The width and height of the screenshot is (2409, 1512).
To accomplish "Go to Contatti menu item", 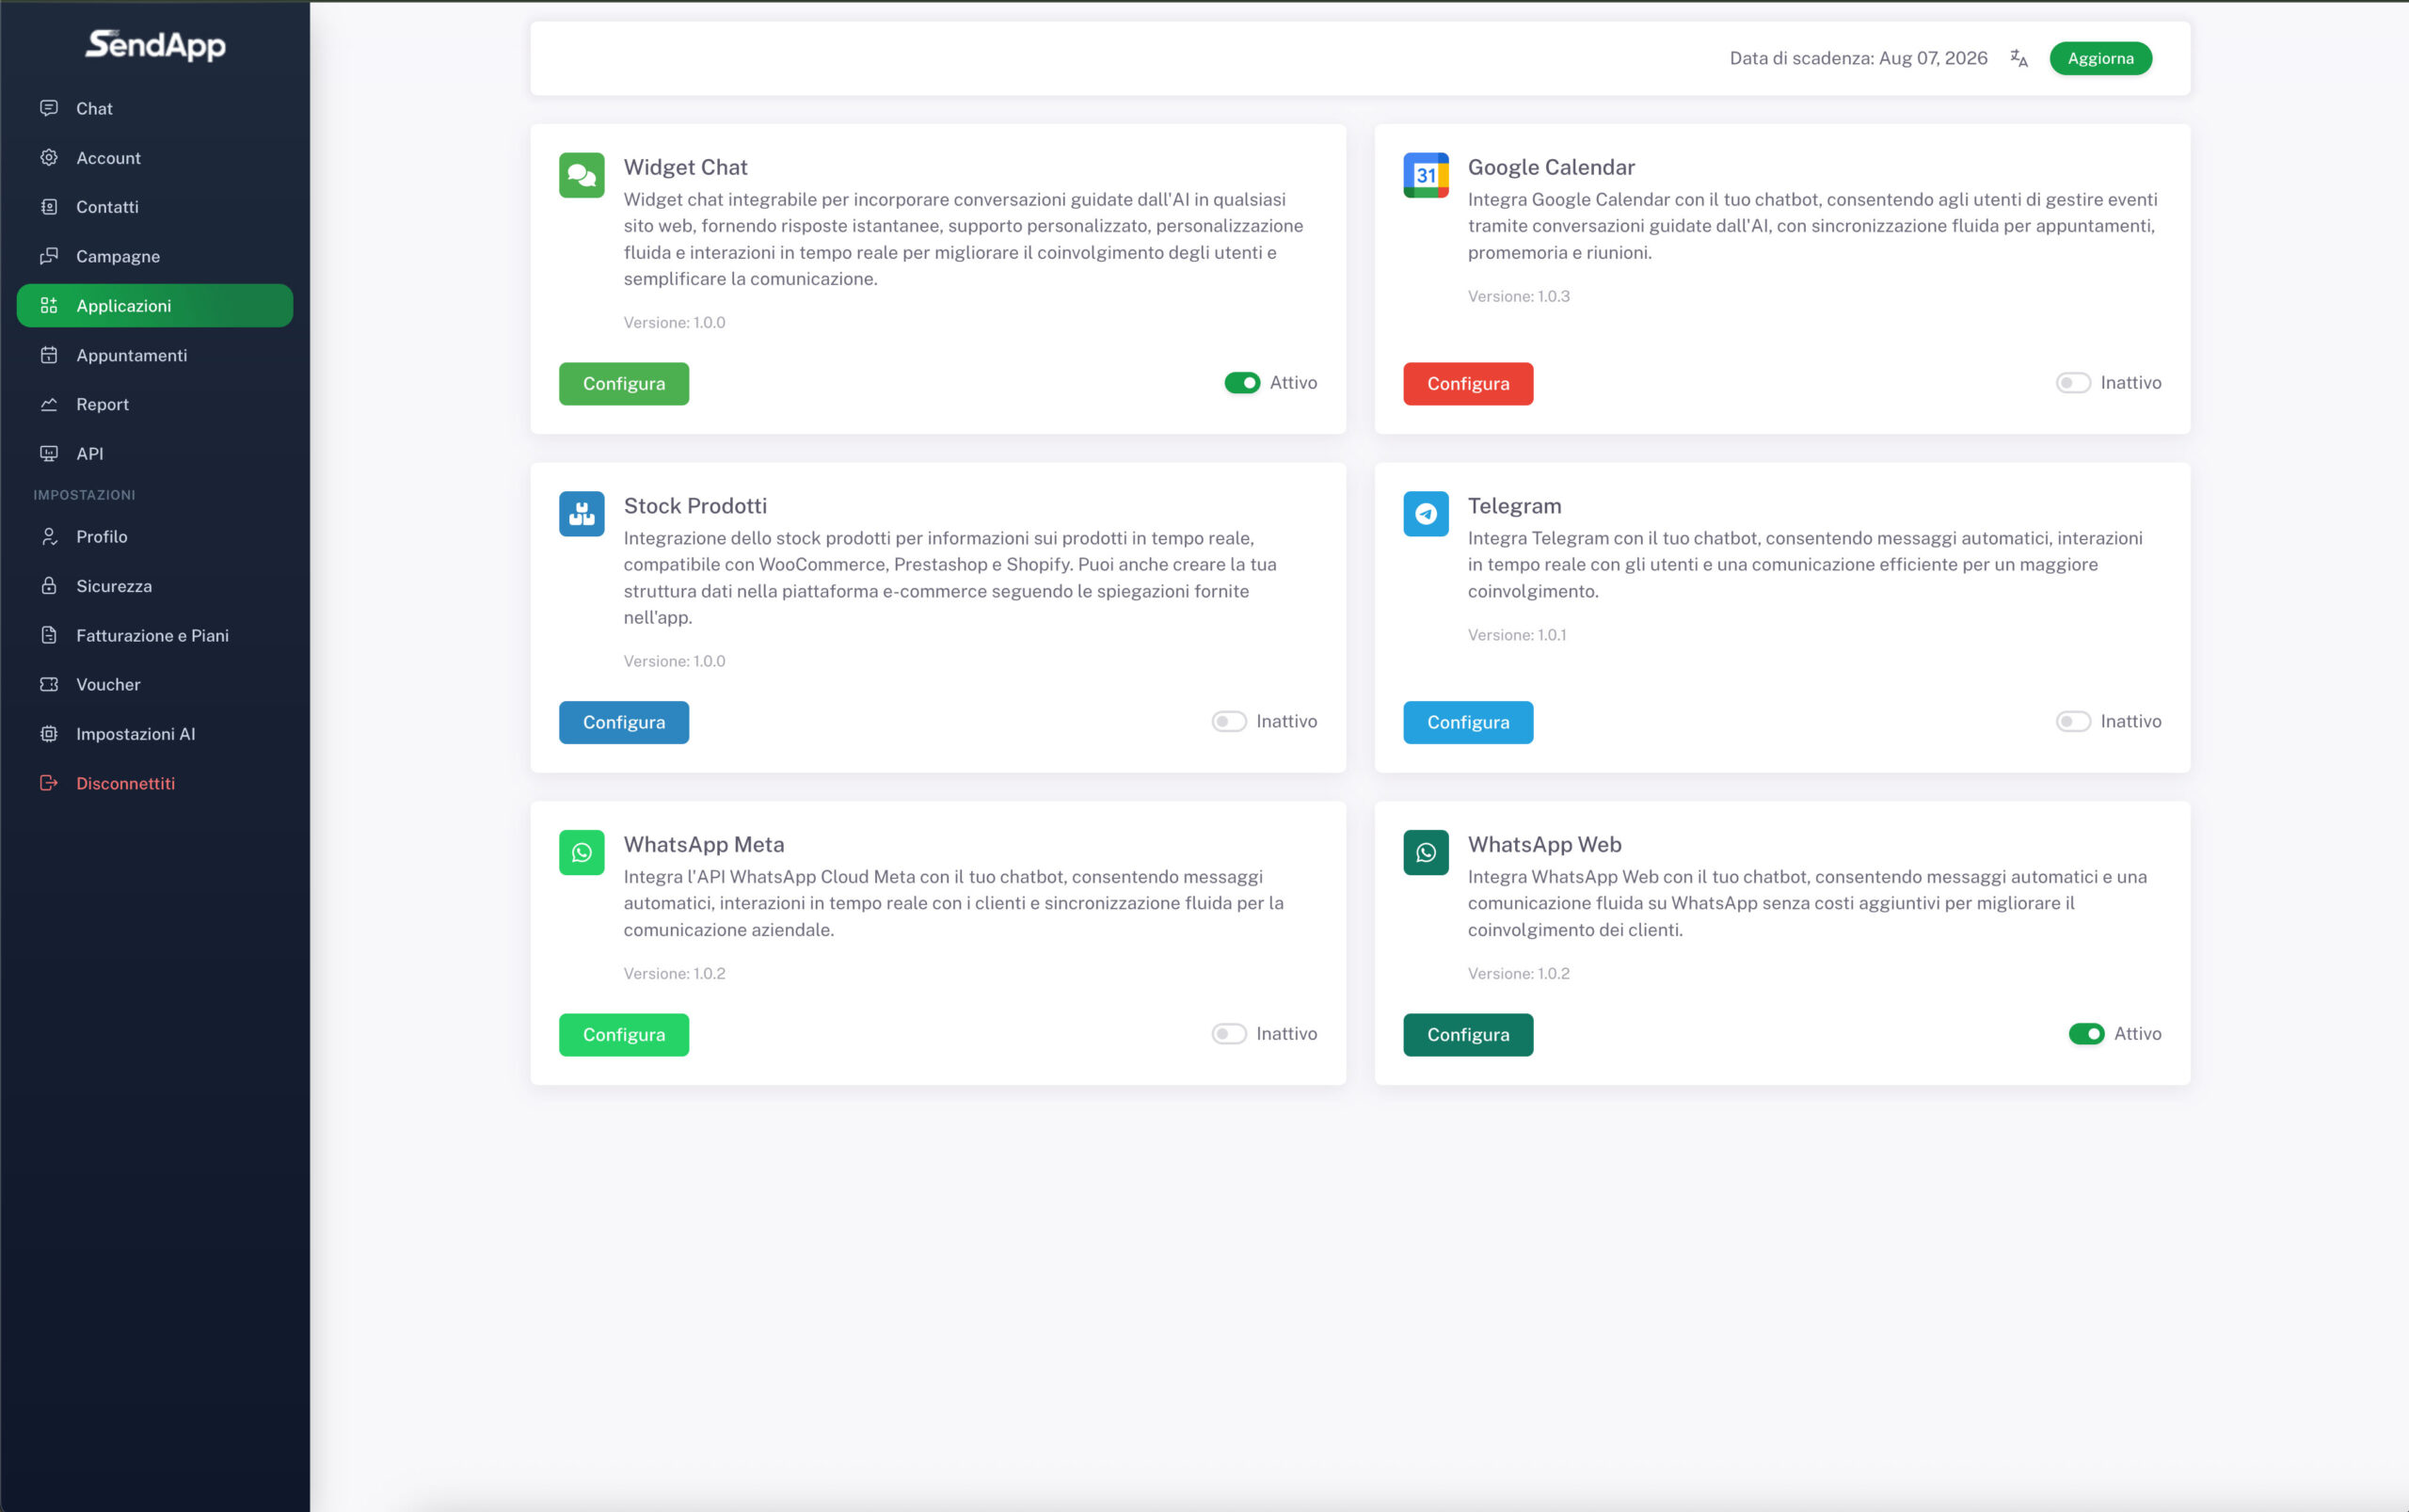I will 155,207.
